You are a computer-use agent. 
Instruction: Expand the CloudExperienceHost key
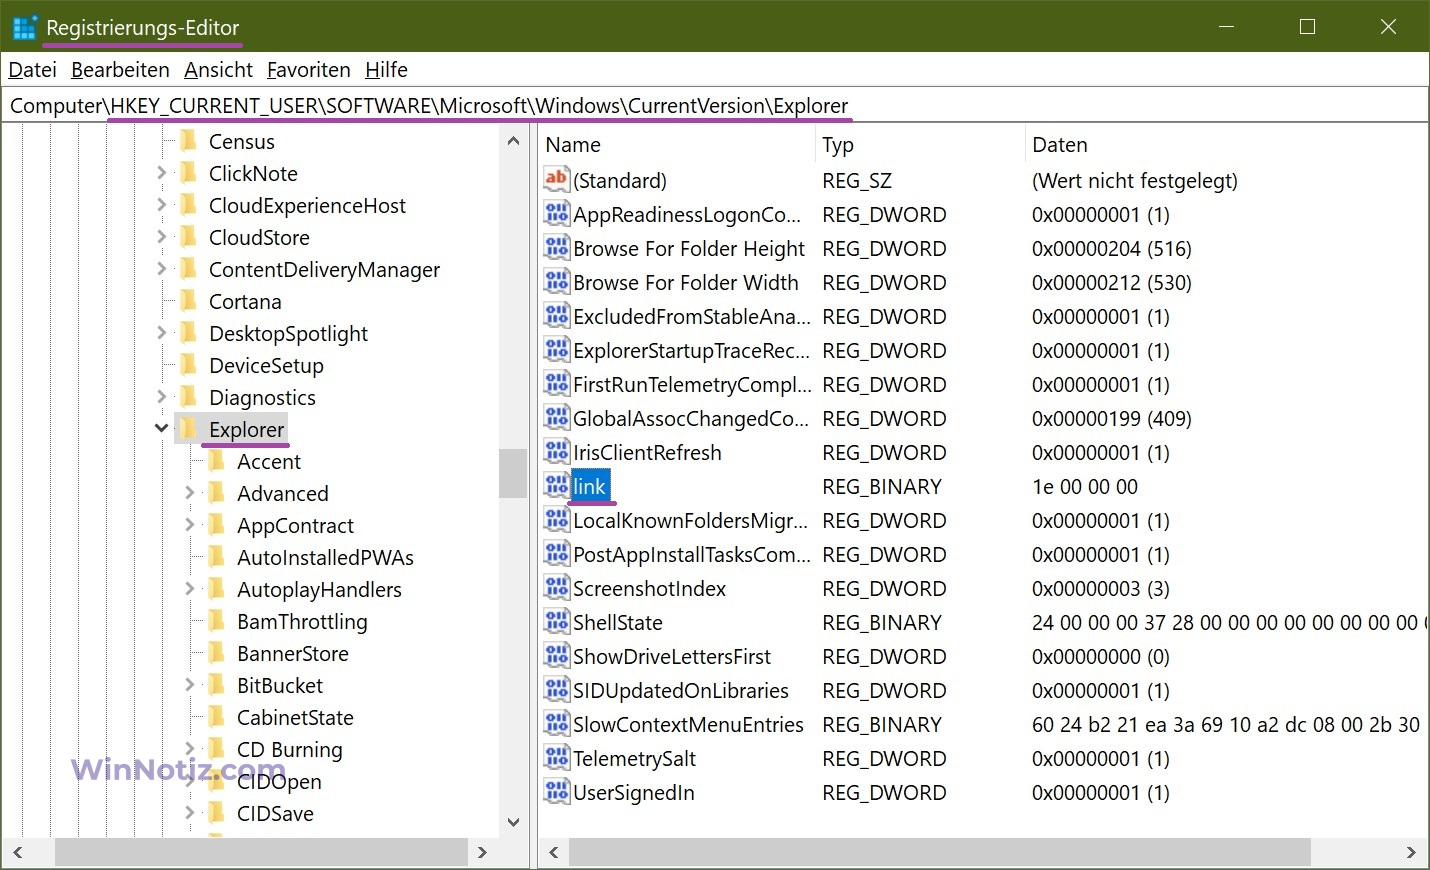point(161,205)
